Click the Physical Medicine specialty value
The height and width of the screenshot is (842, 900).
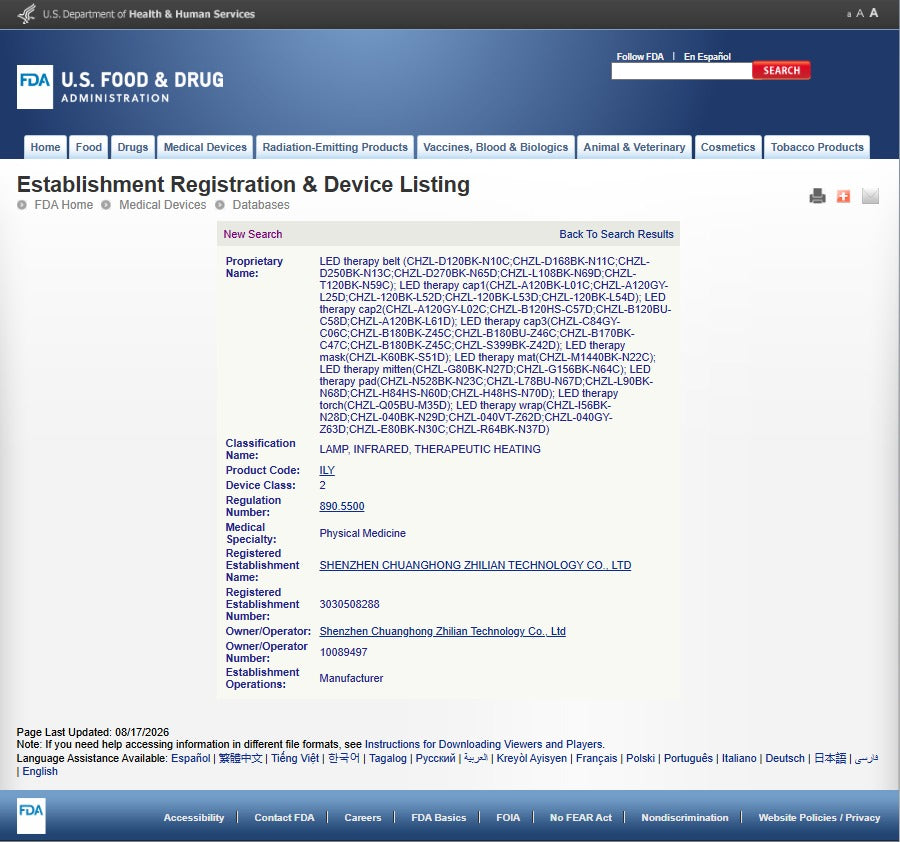coord(362,533)
